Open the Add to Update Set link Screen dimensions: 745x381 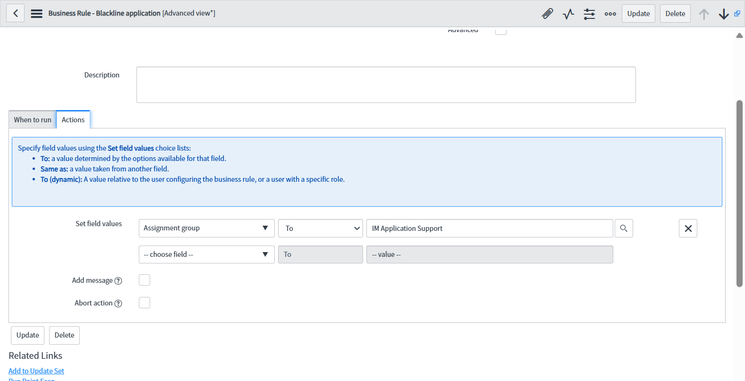click(x=36, y=371)
